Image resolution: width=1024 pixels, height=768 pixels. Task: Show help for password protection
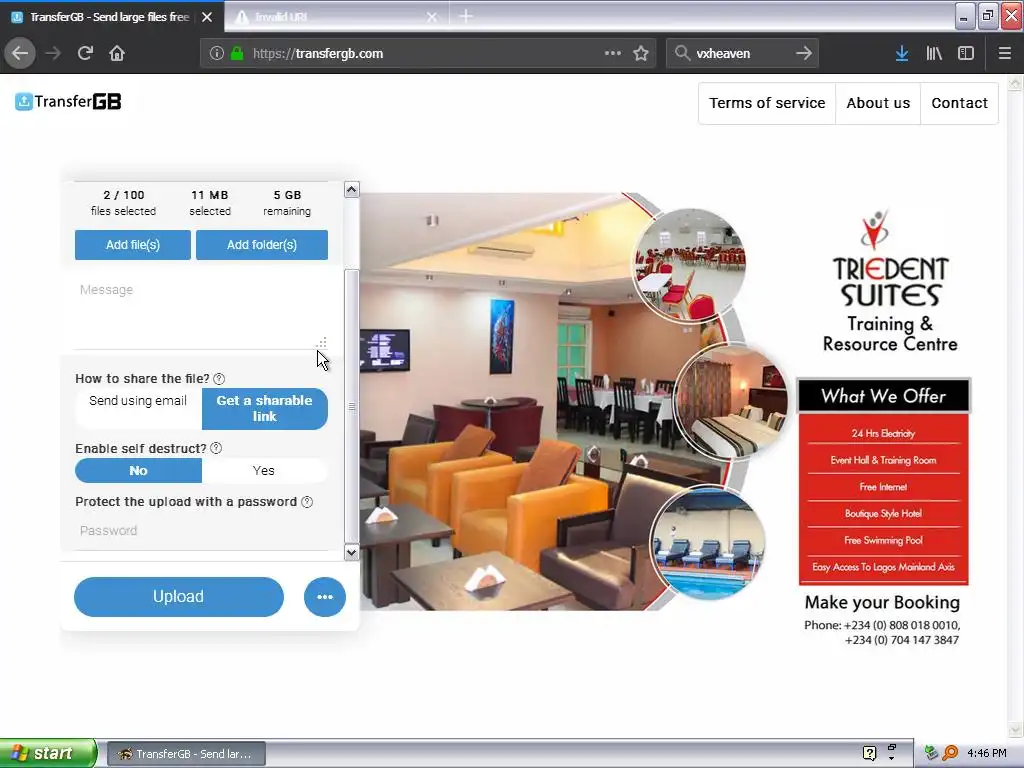[307, 502]
